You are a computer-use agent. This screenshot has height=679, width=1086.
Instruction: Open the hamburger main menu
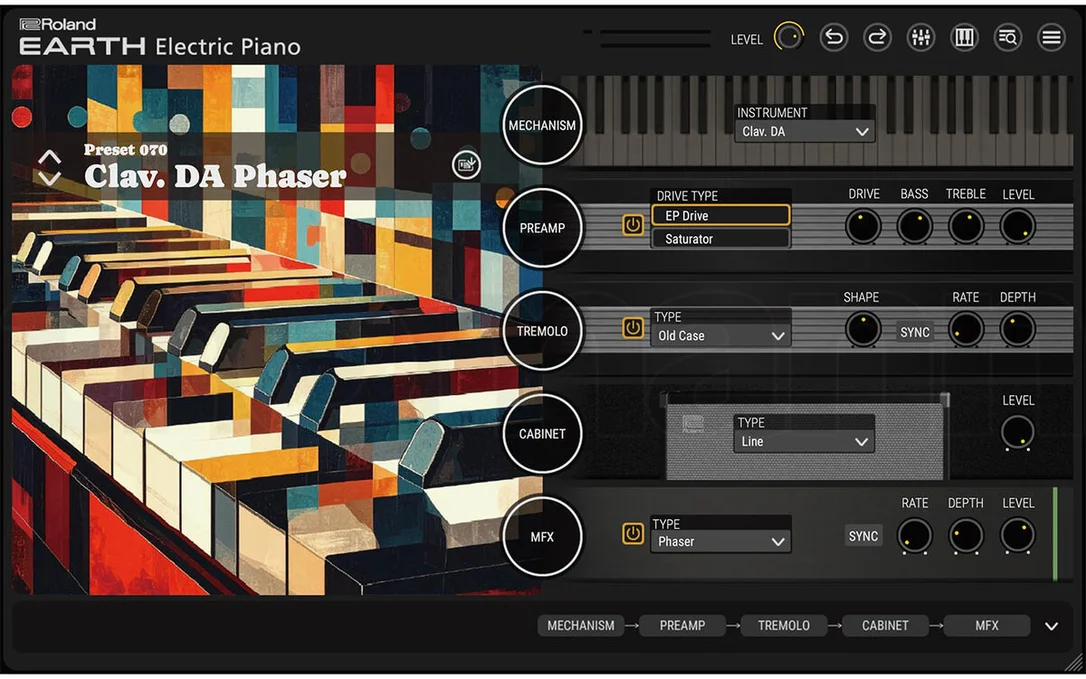[1051, 37]
